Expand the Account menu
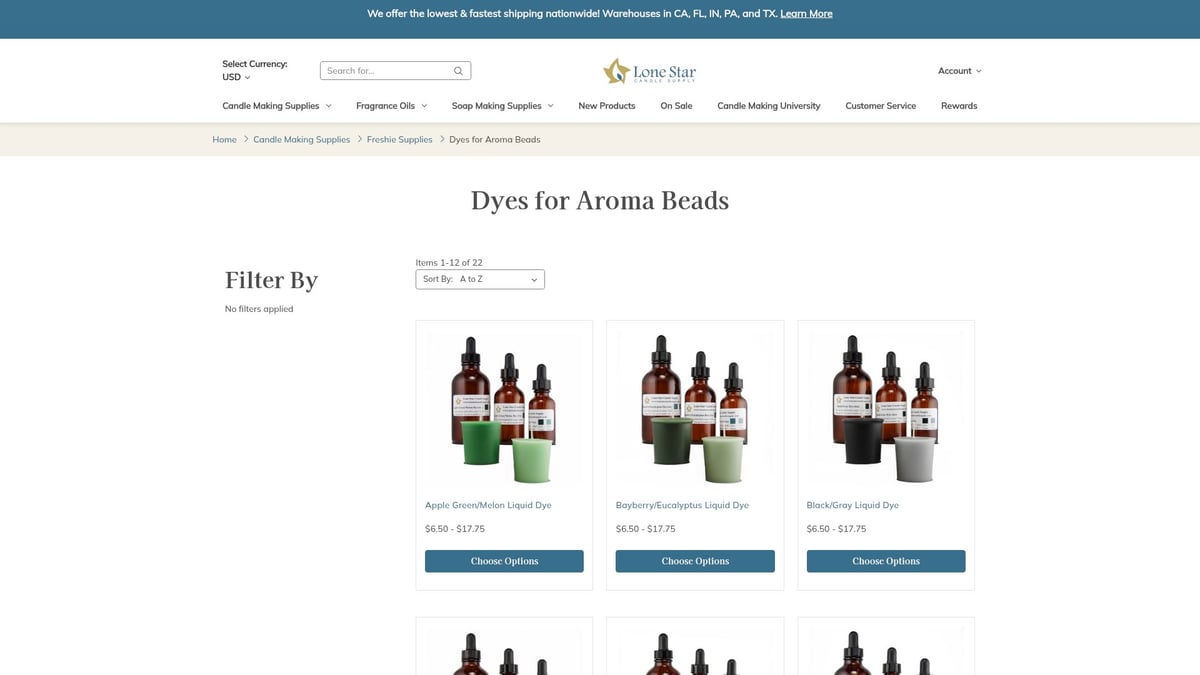This screenshot has height=675, width=1200. click(x=959, y=71)
